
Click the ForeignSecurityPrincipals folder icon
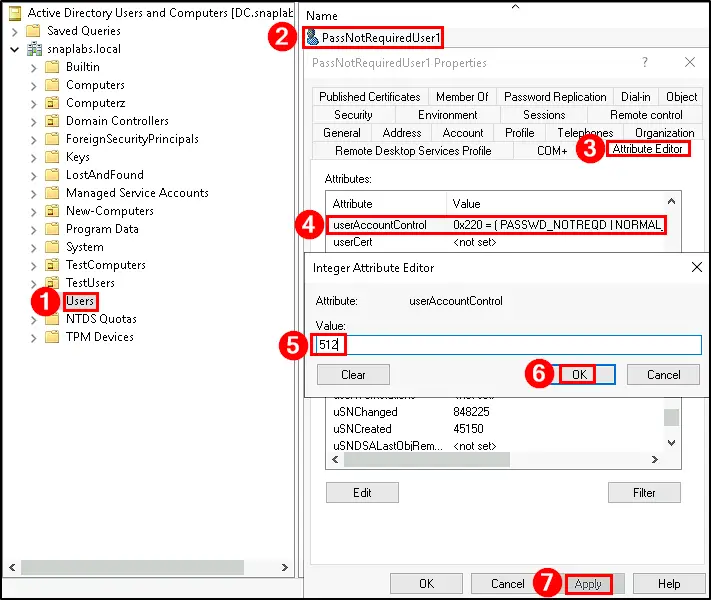click(52, 139)
